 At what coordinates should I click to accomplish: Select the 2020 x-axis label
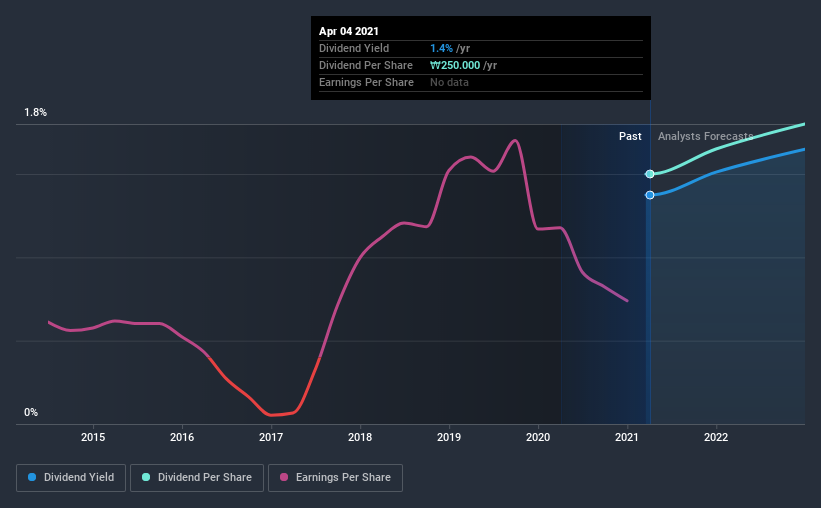(538, 437)
